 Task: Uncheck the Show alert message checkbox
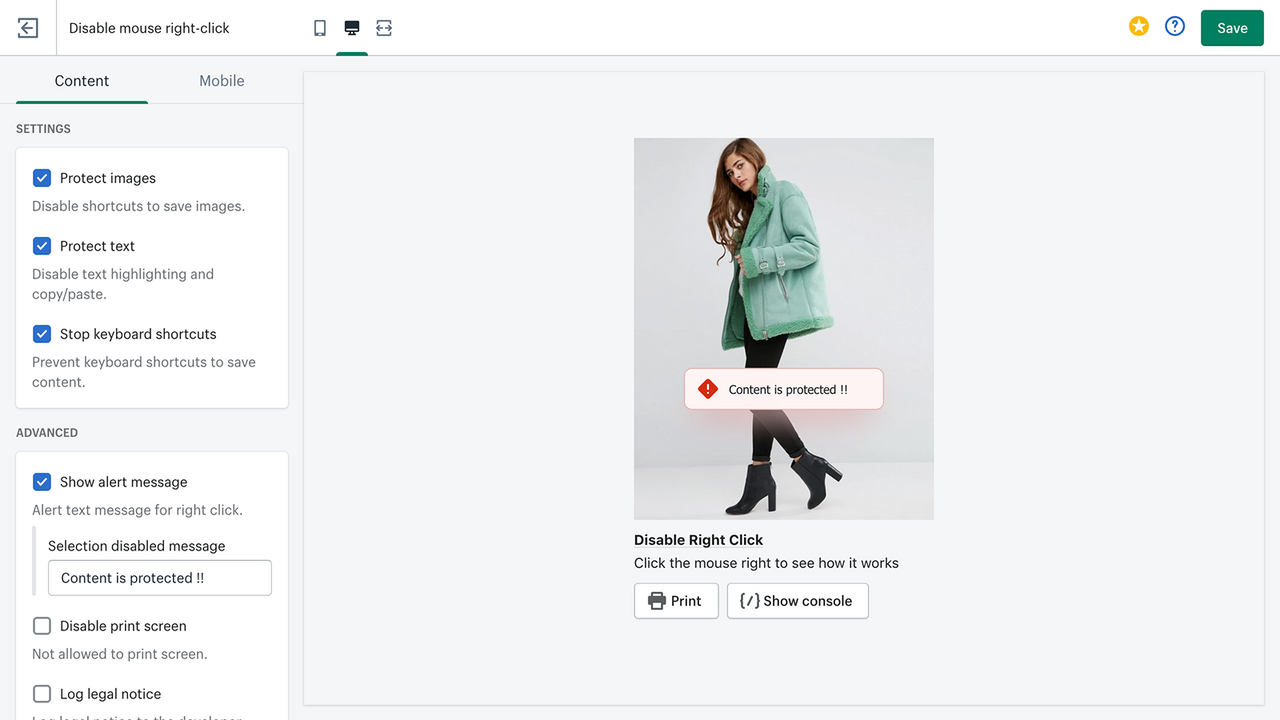click(42, 482)
